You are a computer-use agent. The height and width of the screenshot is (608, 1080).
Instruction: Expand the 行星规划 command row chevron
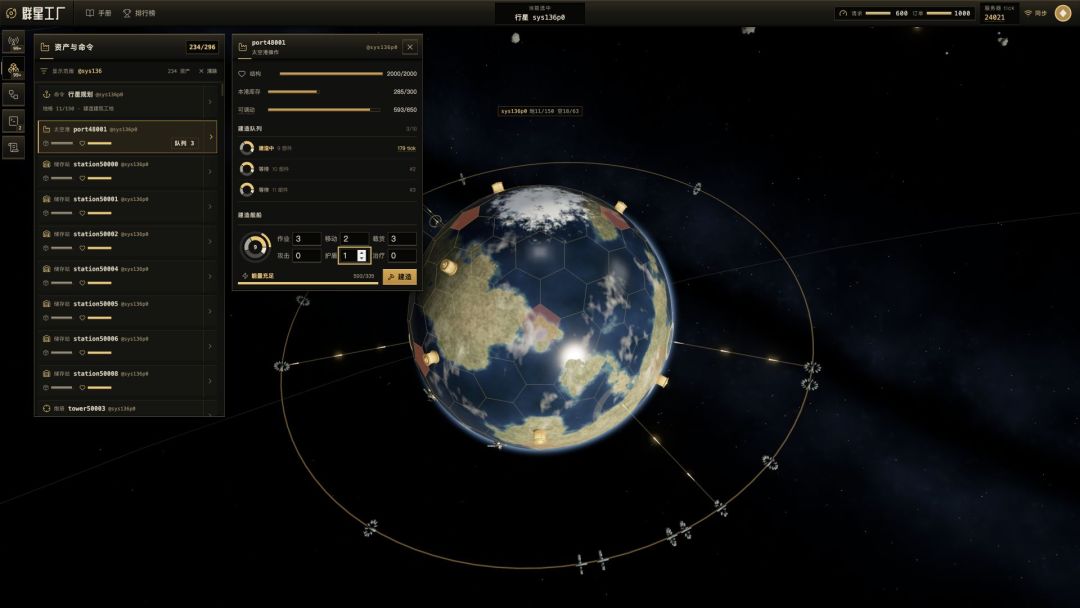pos(210,101)
